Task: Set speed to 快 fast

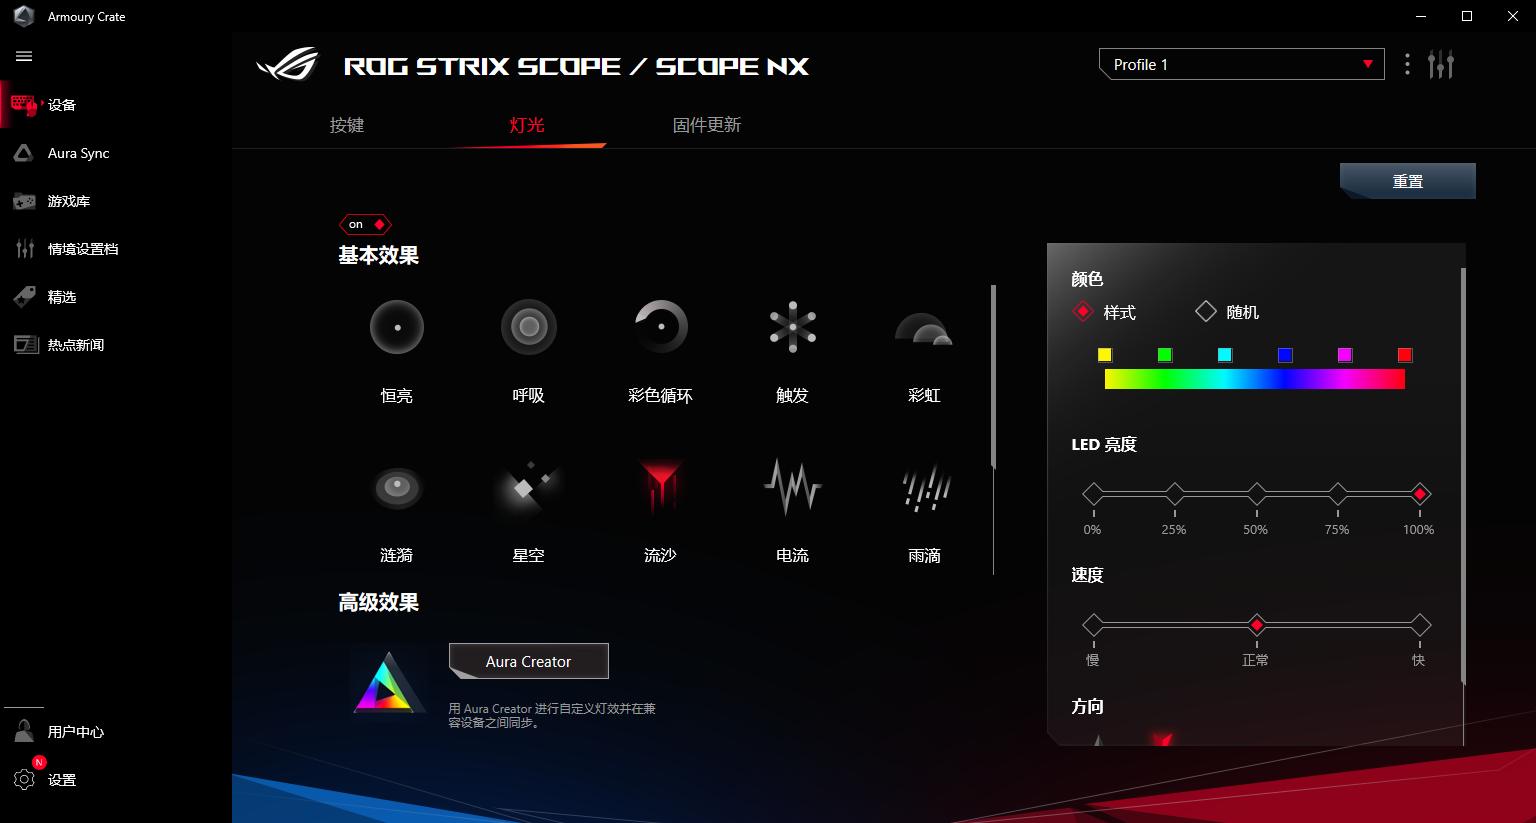Action: click(x=1420, y=625)
